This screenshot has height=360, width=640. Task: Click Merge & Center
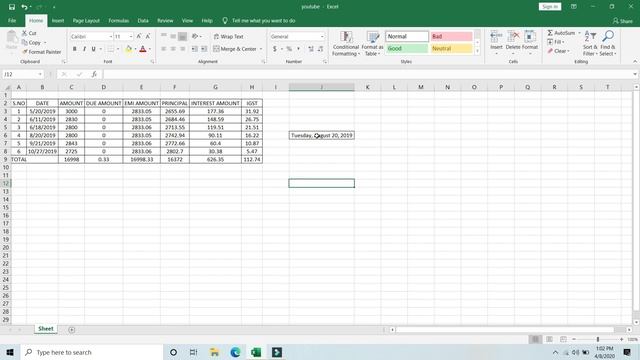point(235,49)
